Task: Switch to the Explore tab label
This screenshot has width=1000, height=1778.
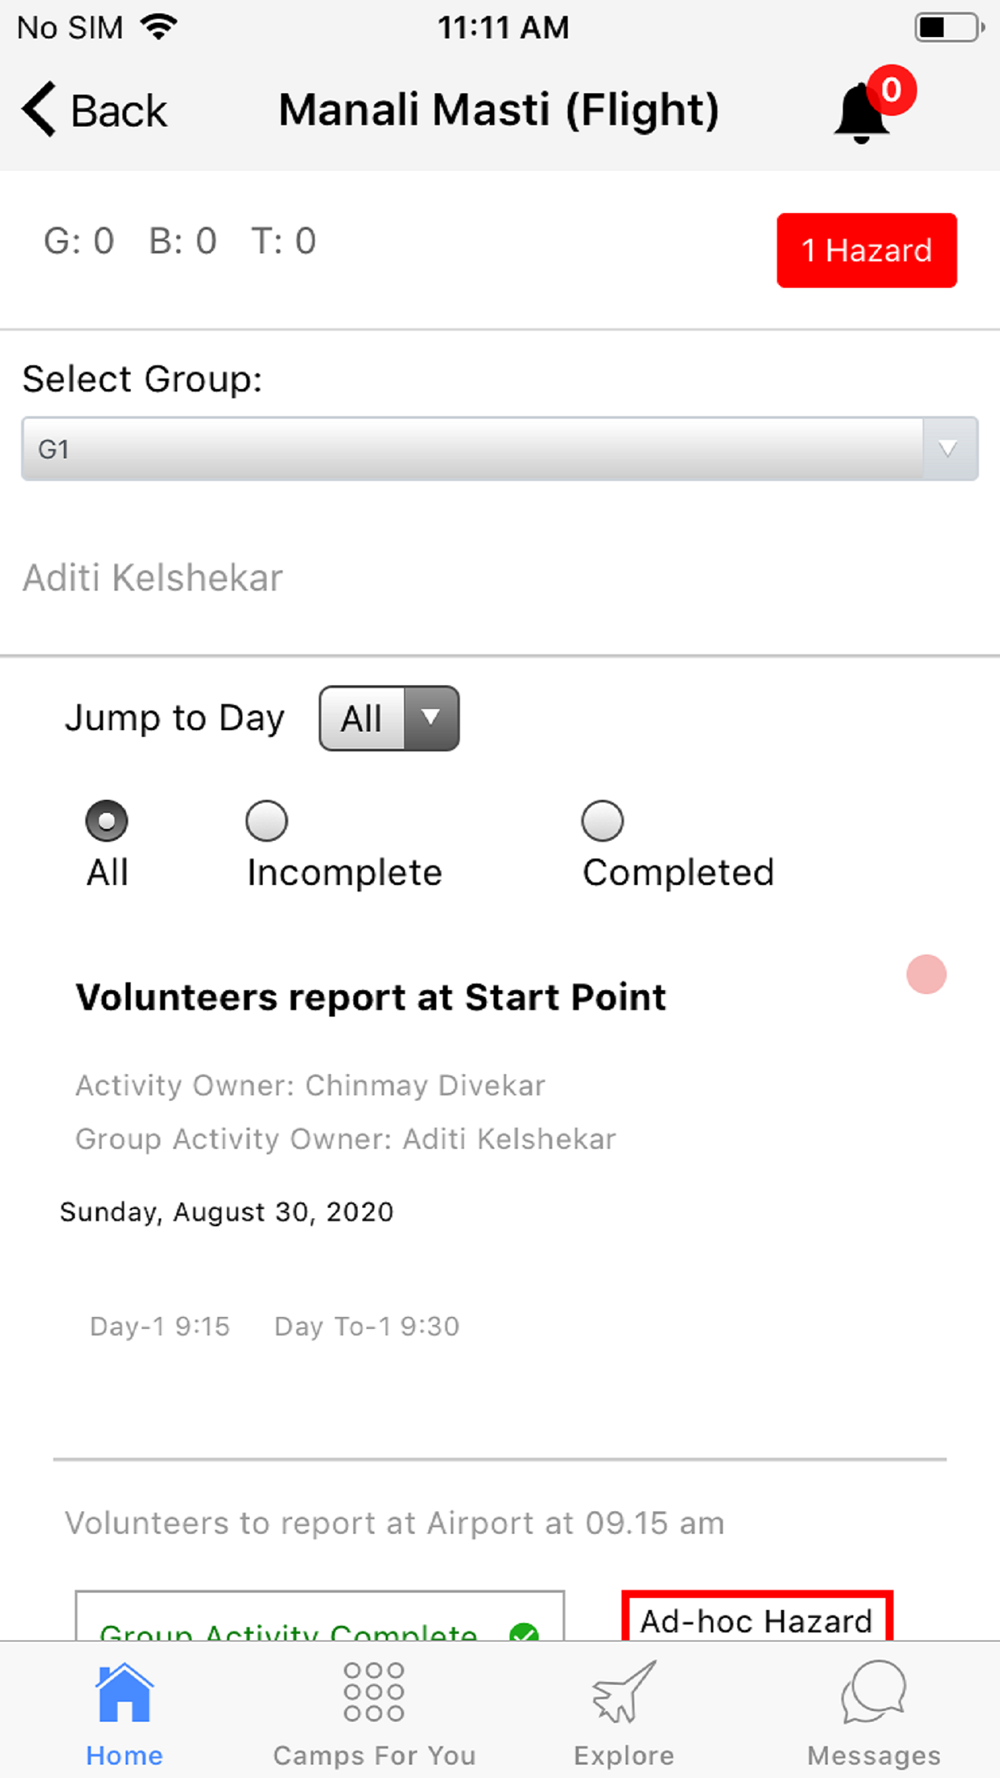Action: 624,1756
